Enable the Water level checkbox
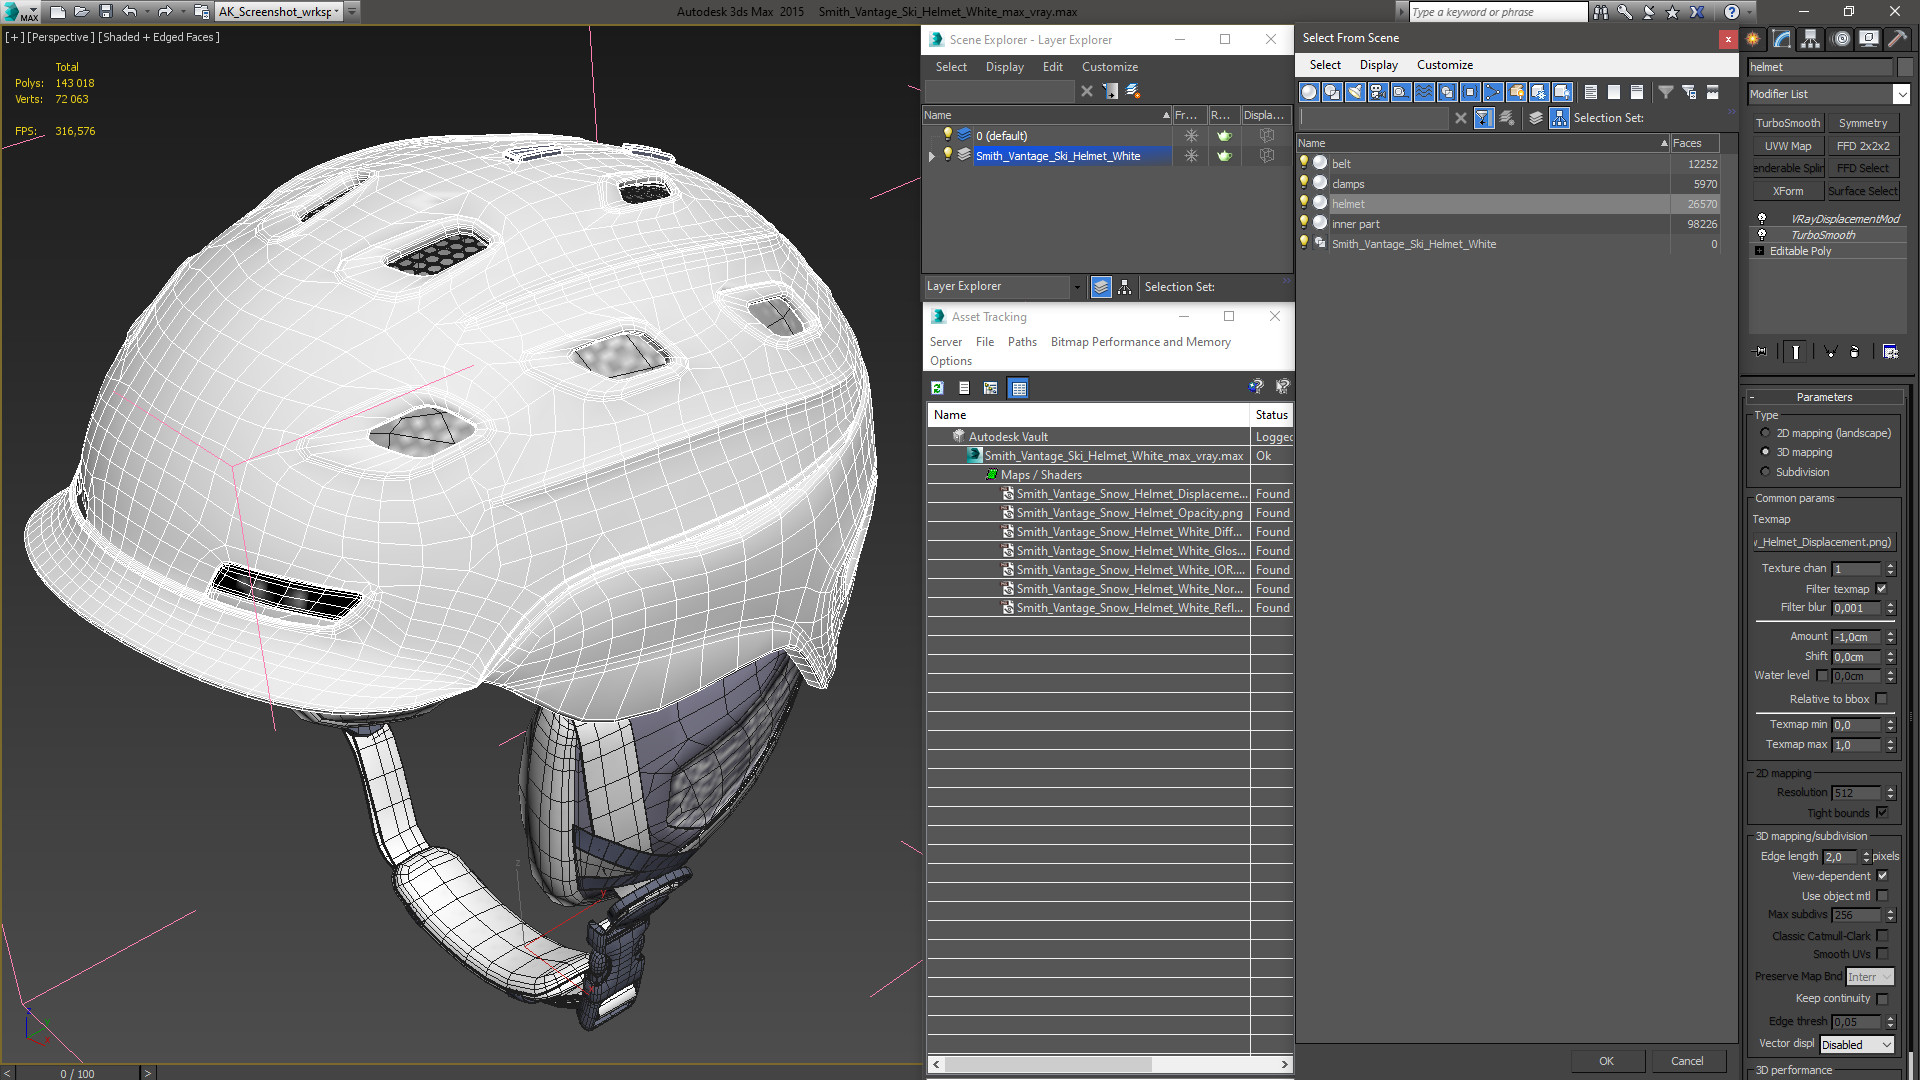The width and height of the screenshot is (1920, 1080). [1822, 675]
